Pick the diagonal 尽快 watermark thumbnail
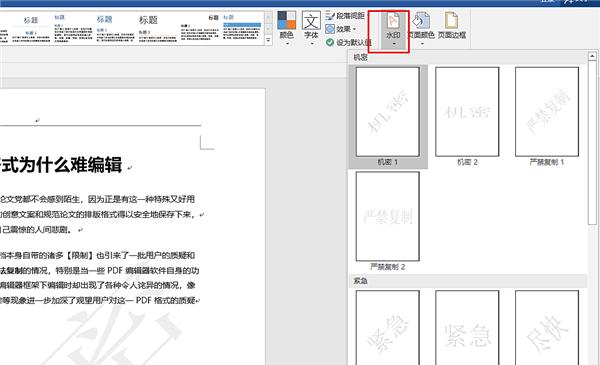This screenshot has height=365, width=600. pos(547,328)
